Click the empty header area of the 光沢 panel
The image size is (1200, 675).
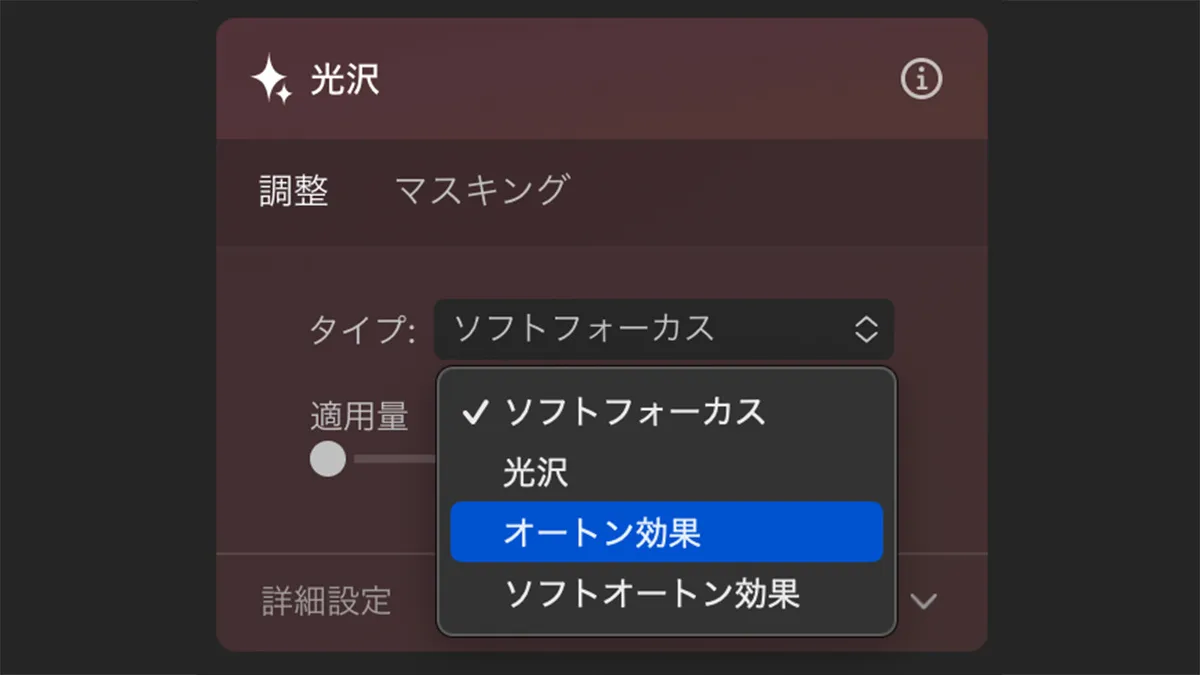point(620,79)
